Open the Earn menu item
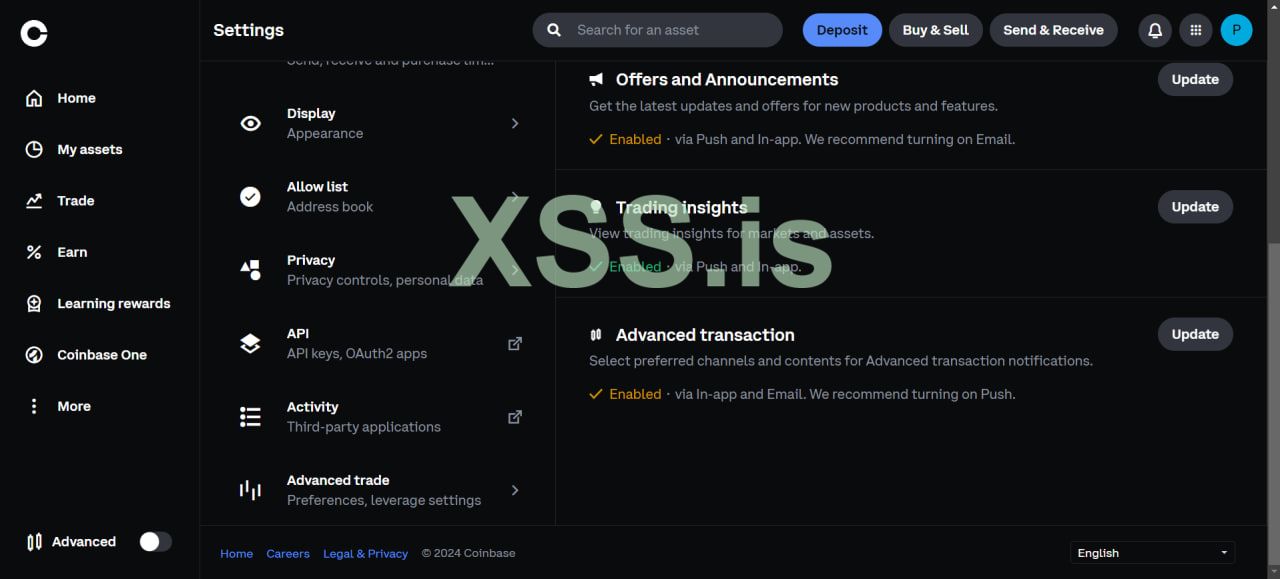This screenshot has height=579, width=1280. point(72,252)
